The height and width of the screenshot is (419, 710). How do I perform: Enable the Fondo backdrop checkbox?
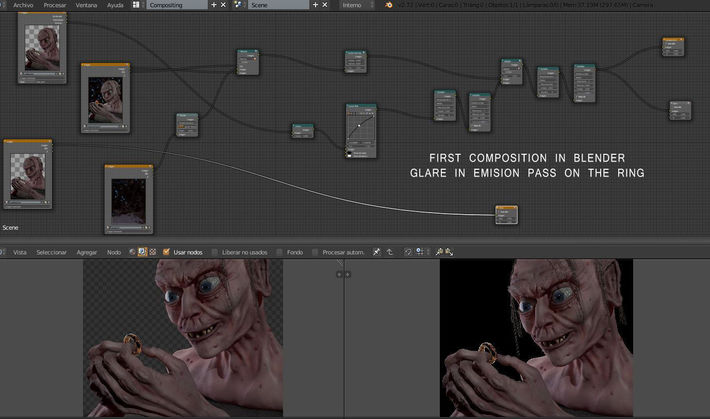coord(280,252)
